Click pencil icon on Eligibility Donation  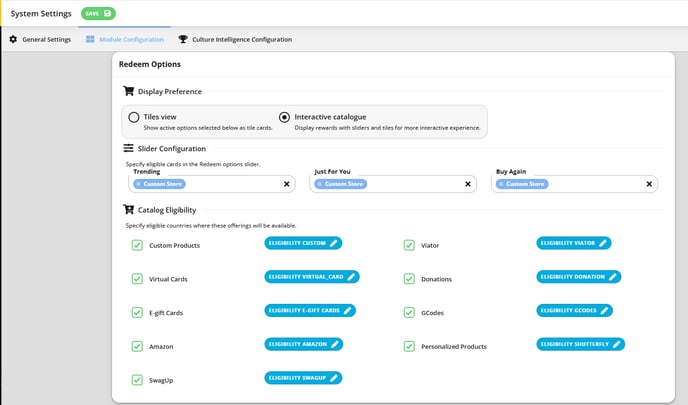(x=613, y=277)
